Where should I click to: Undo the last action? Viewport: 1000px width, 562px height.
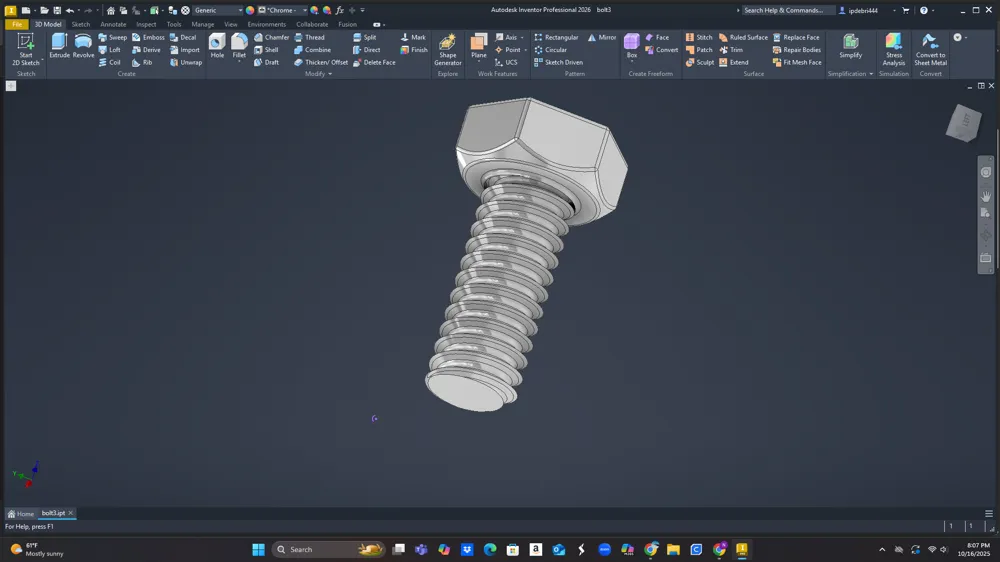pos(70,10)
